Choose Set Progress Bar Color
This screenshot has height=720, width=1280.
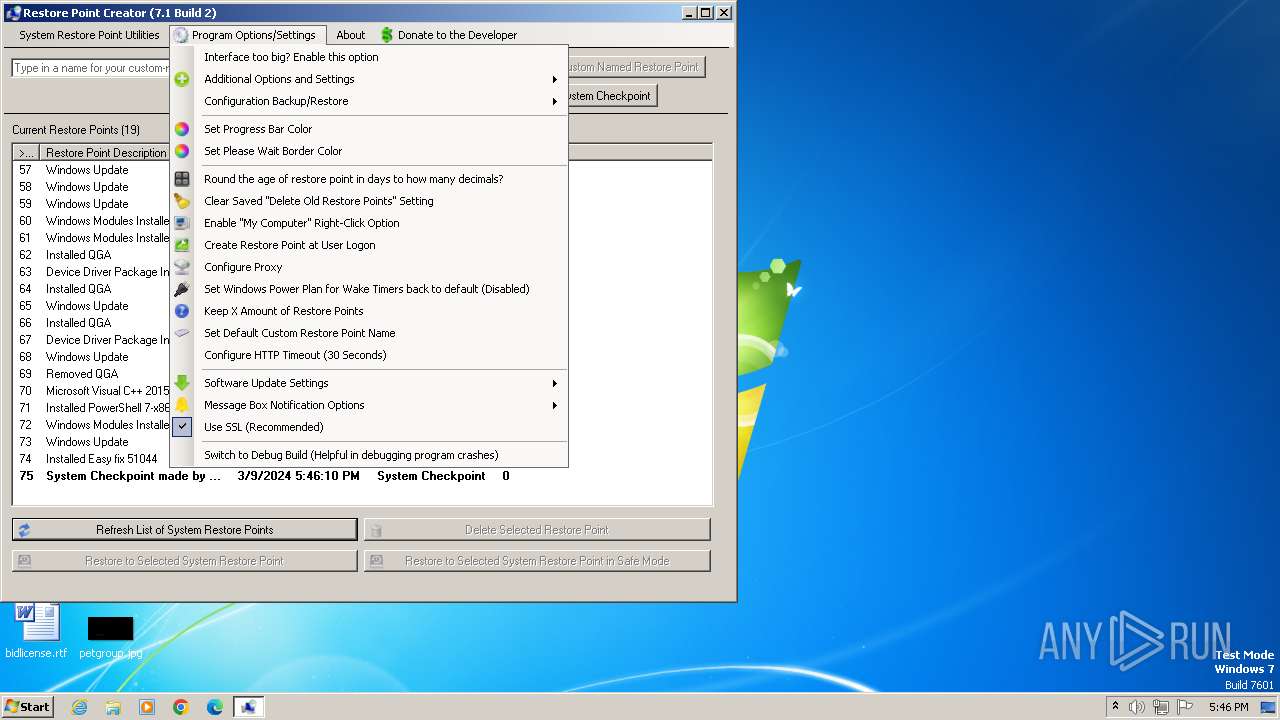(369, 129)
